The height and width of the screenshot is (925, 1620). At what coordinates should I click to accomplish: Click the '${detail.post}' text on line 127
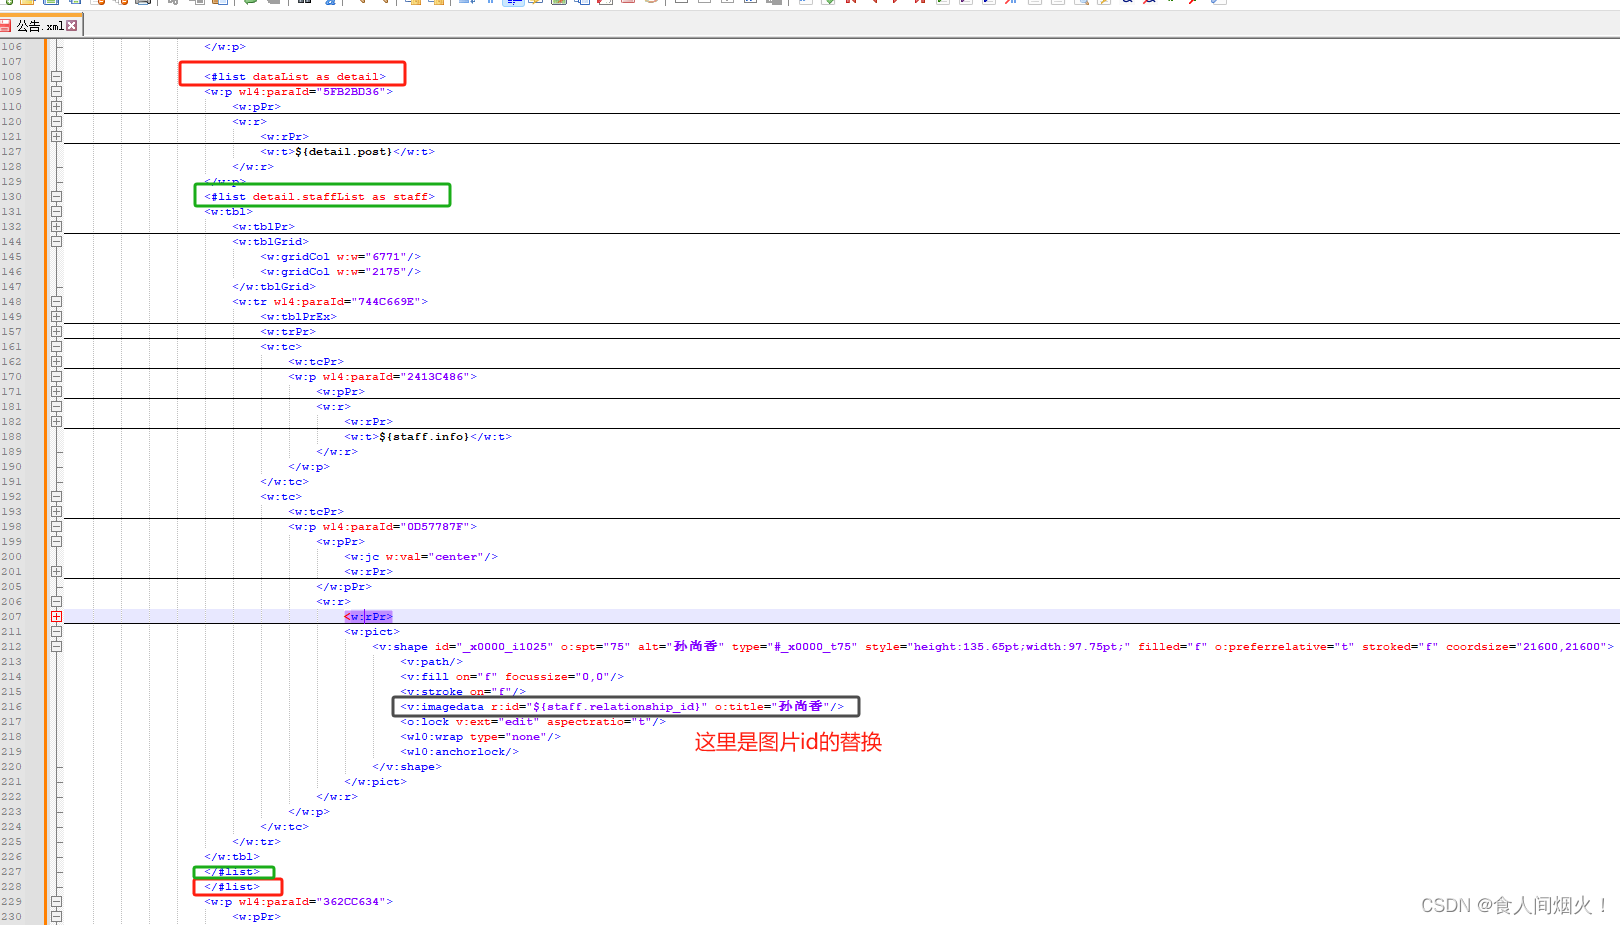coord(344,152)
